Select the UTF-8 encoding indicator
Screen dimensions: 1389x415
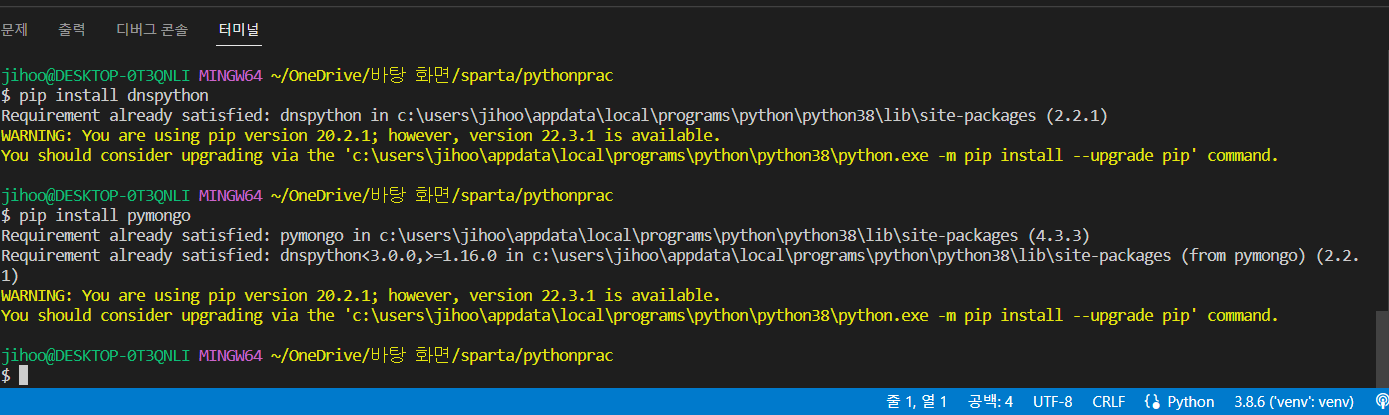[x=1052, y=402]
